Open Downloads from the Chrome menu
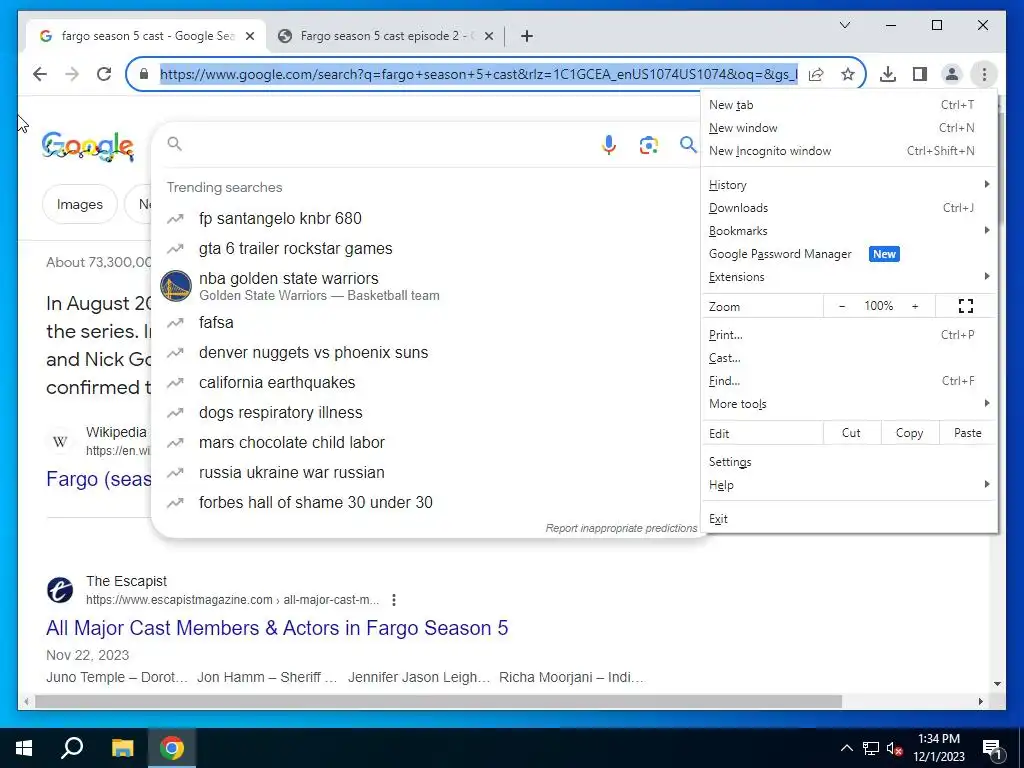Image resolution: width=1024 pixels, height=768 pixels. 849,208
